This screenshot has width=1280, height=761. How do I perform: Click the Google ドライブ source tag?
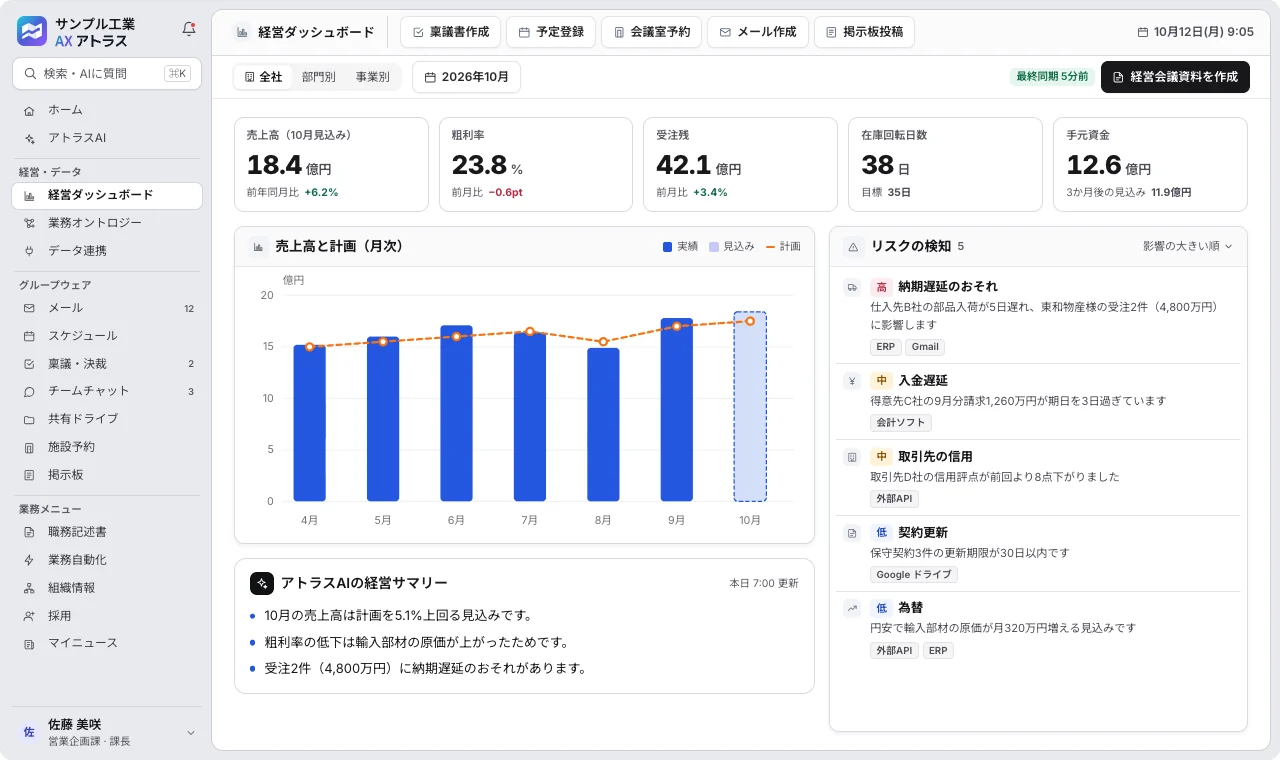(x=914, y=575)
